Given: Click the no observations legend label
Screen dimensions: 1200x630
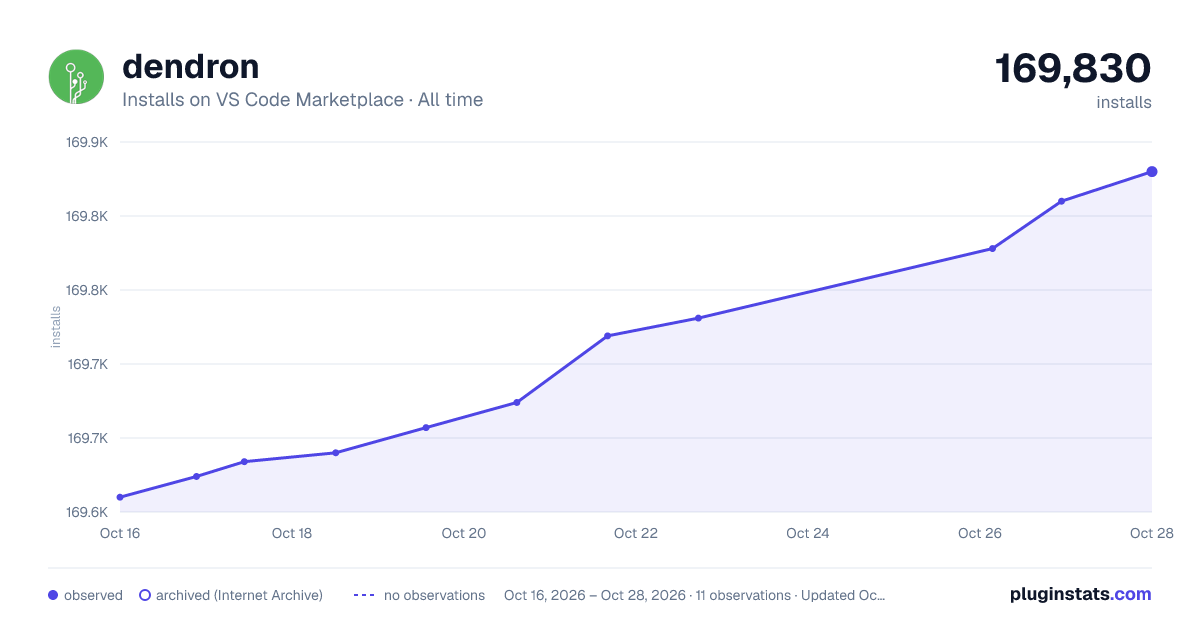Looking at the screenshot, I should (434, 595).
